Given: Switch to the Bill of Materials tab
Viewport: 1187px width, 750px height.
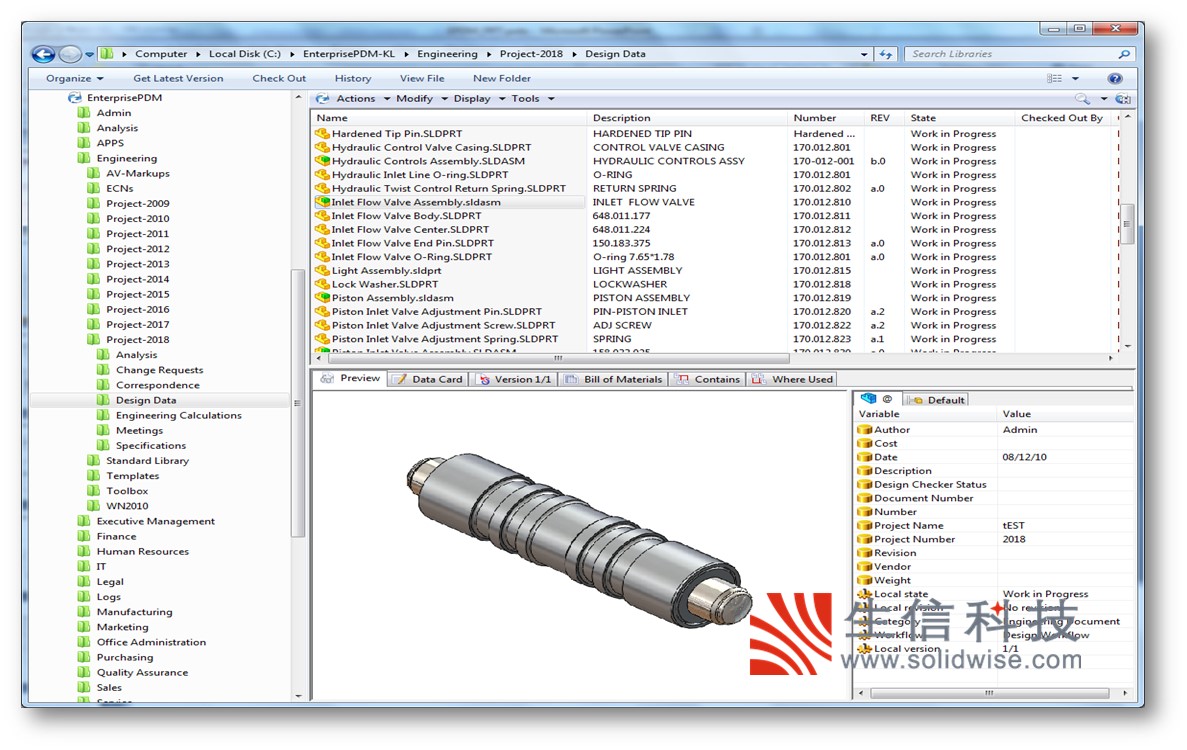Looking at the screenshot, I should click(x=613, y=379).
